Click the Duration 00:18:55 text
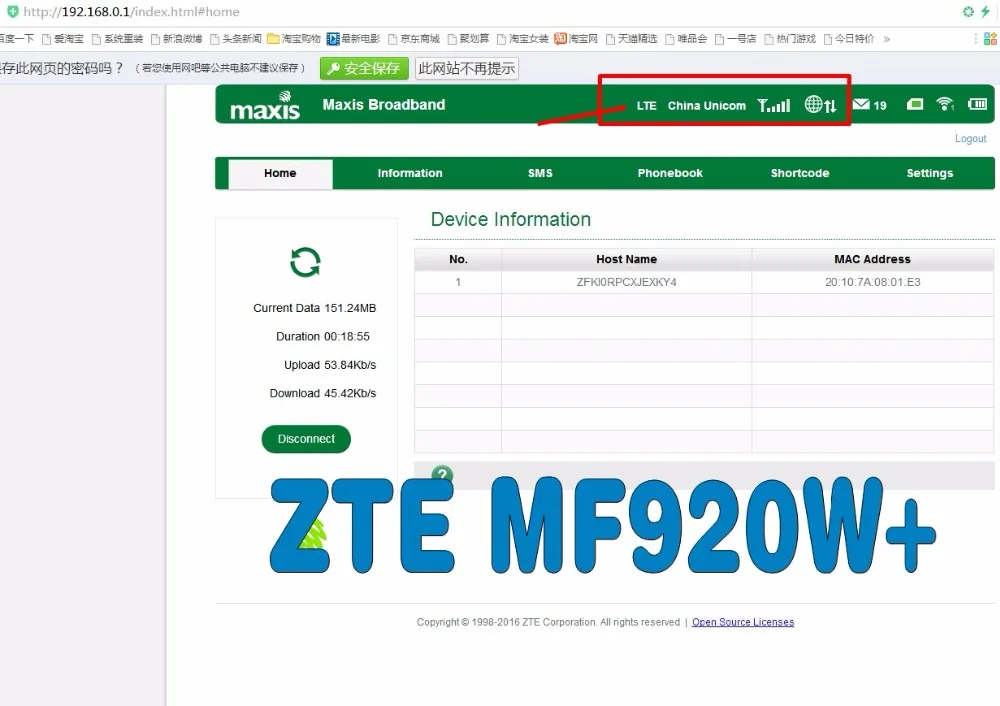 (x=323, y=337)
